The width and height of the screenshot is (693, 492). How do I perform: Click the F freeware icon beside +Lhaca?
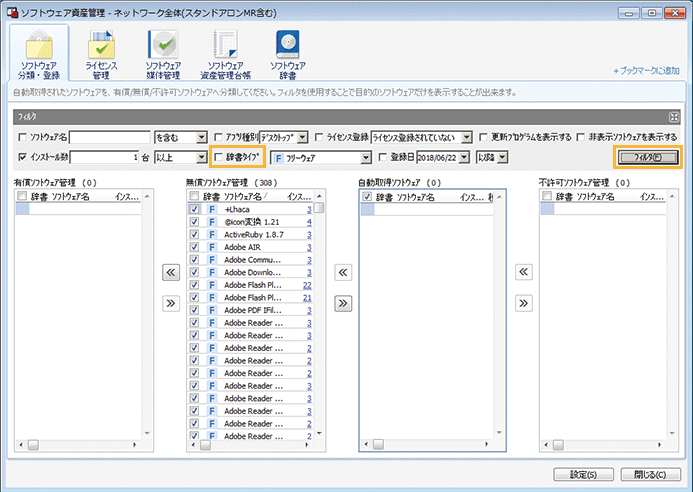[x=212, y=209]
